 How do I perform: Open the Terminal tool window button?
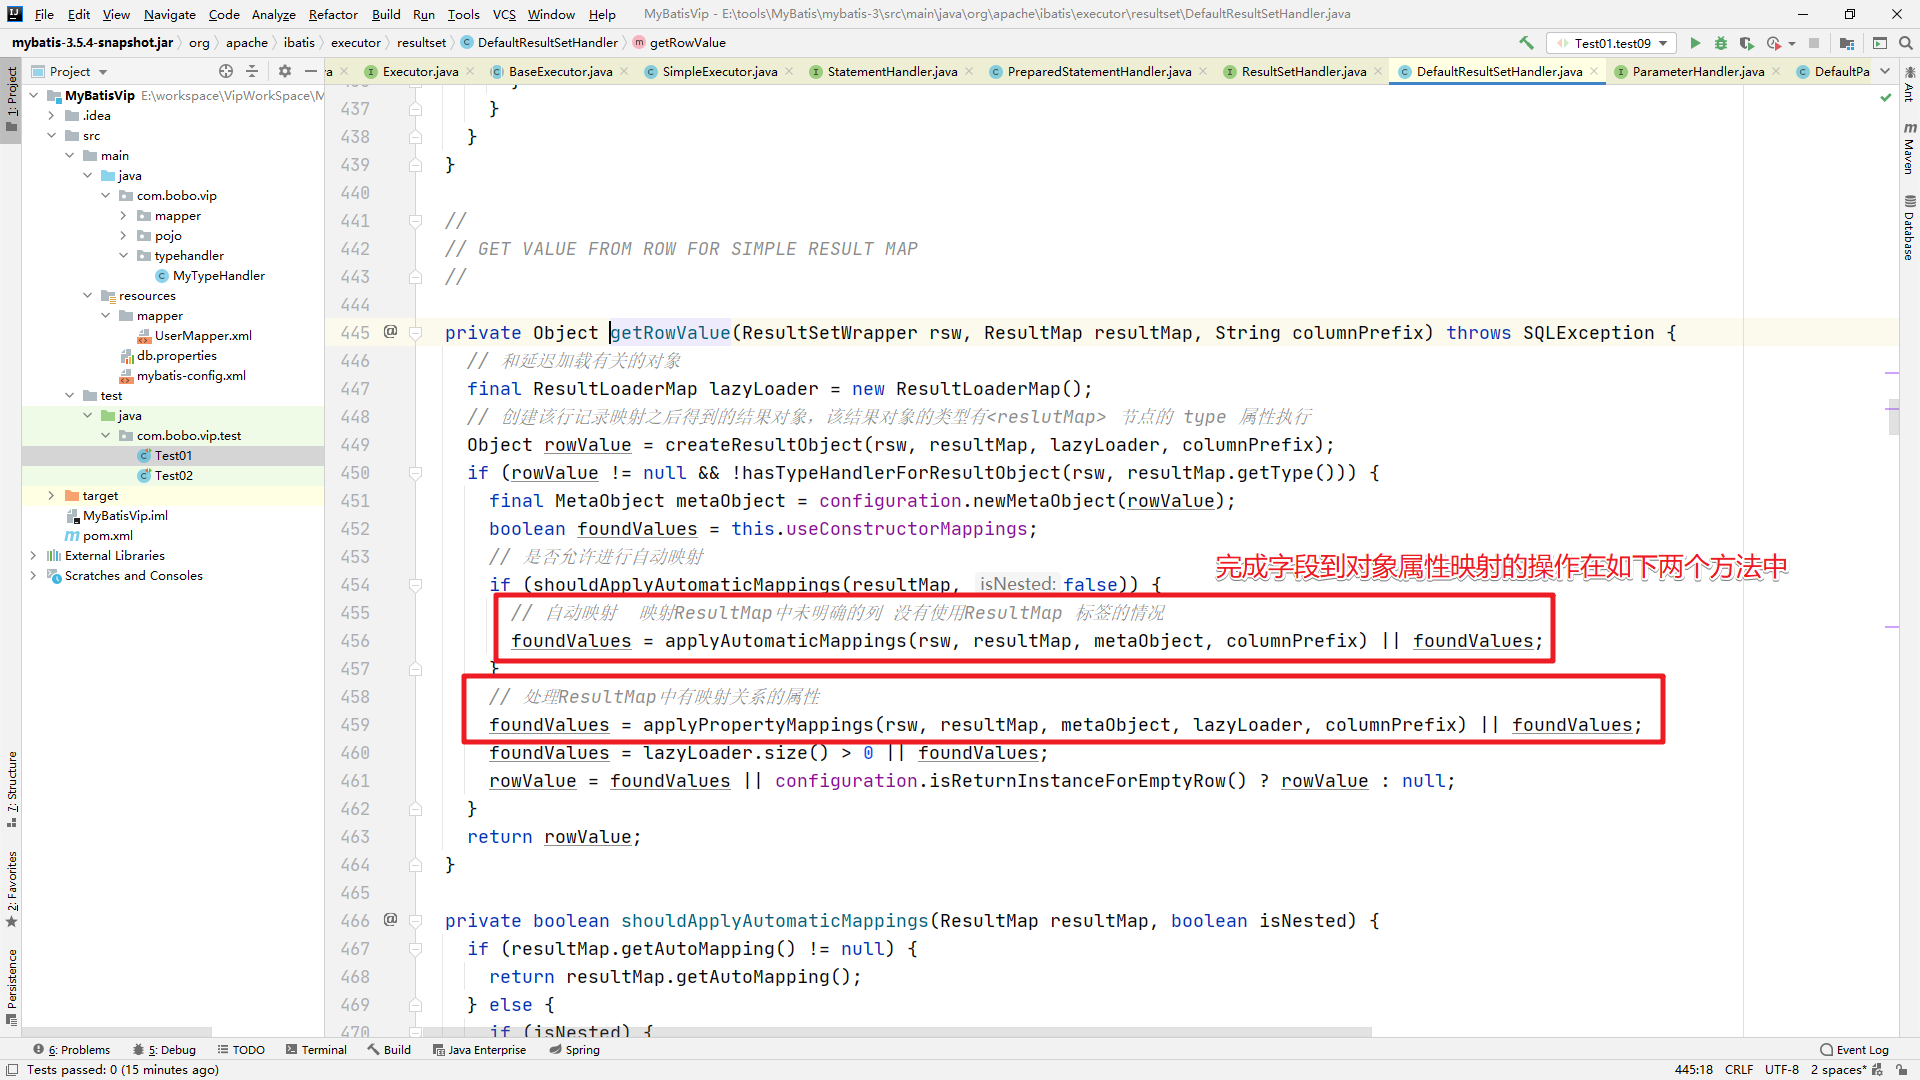[316, 1050]
